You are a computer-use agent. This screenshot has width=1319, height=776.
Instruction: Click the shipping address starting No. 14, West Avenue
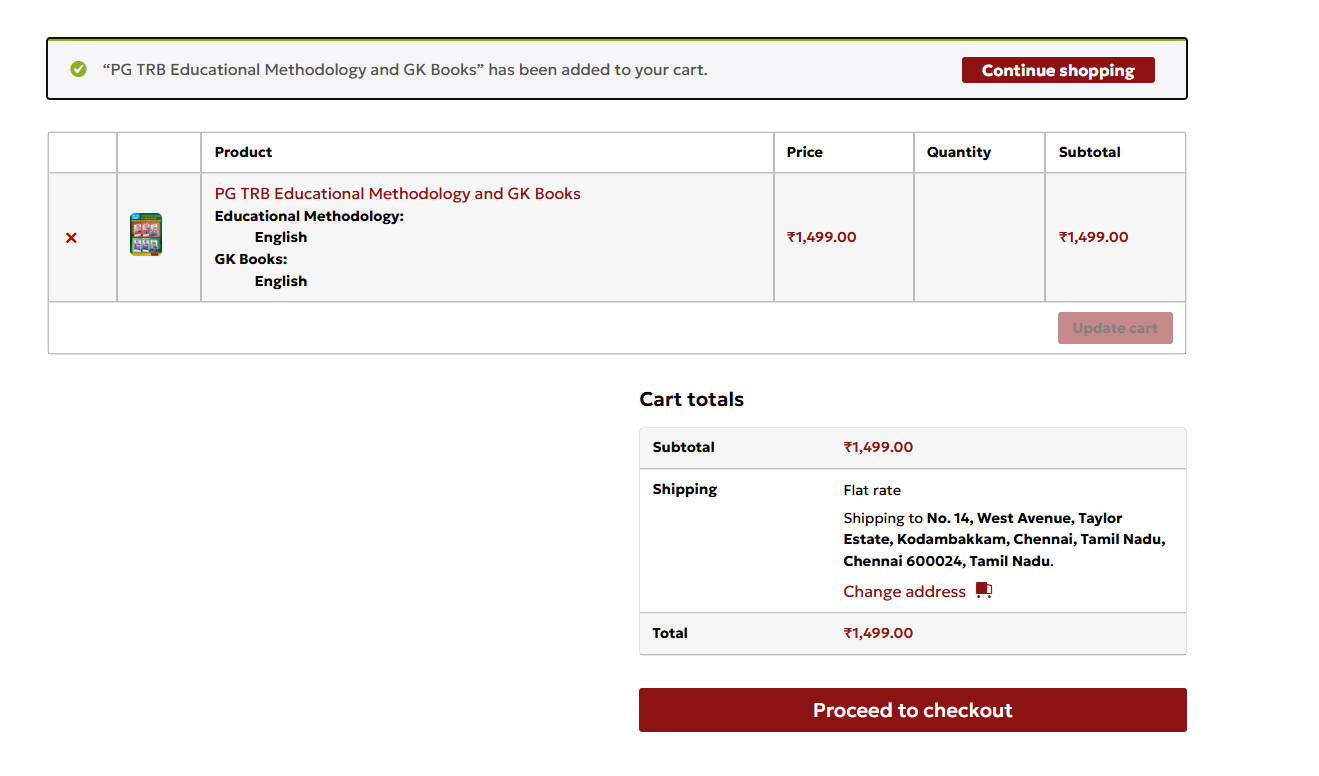(1004, 540)
